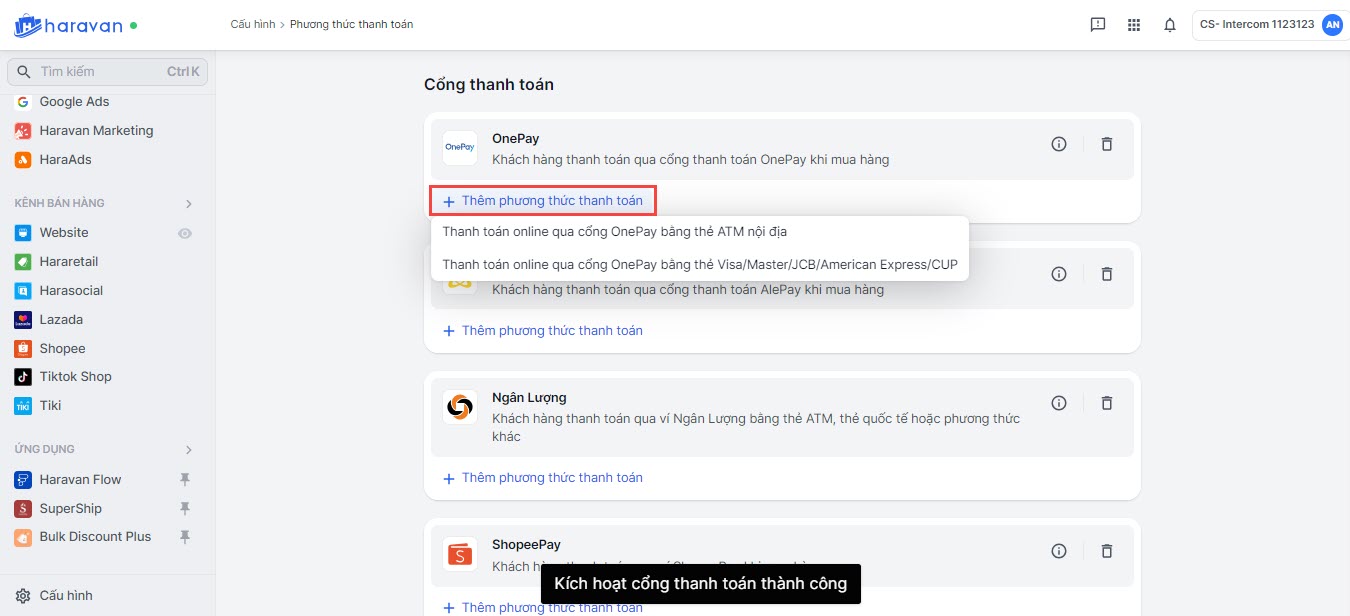This screenshot has width=1350, height=616.
Task: Click the Google Ads sidebar icon
Action: (x=23, y=102)
